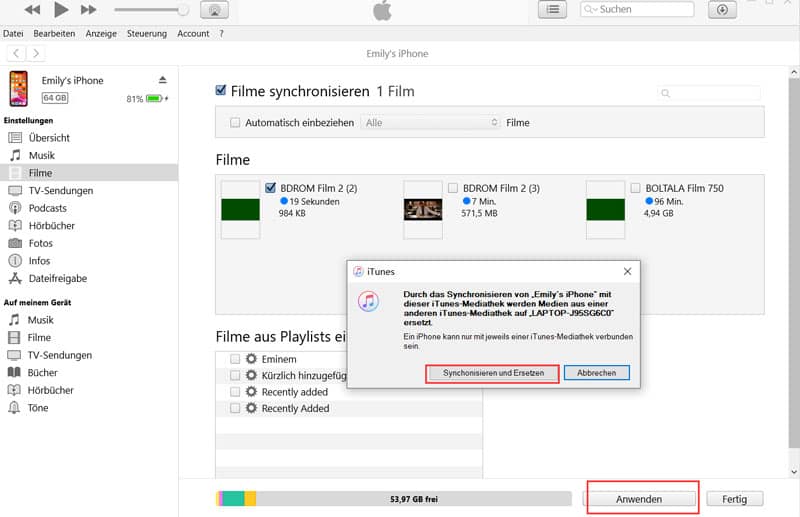Click the Recently added gear icon

pos(251,392)
